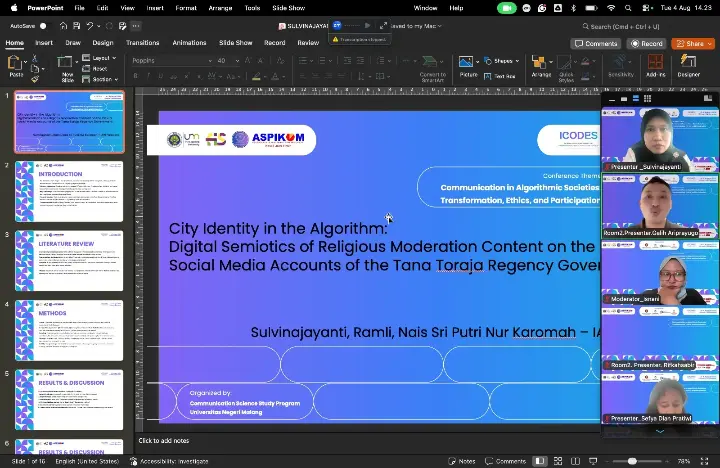This screenshot has height=468, width=720.
Task: Switch to the Design ribbon tab
Action: pyautogui.click(x=103, y=43)
